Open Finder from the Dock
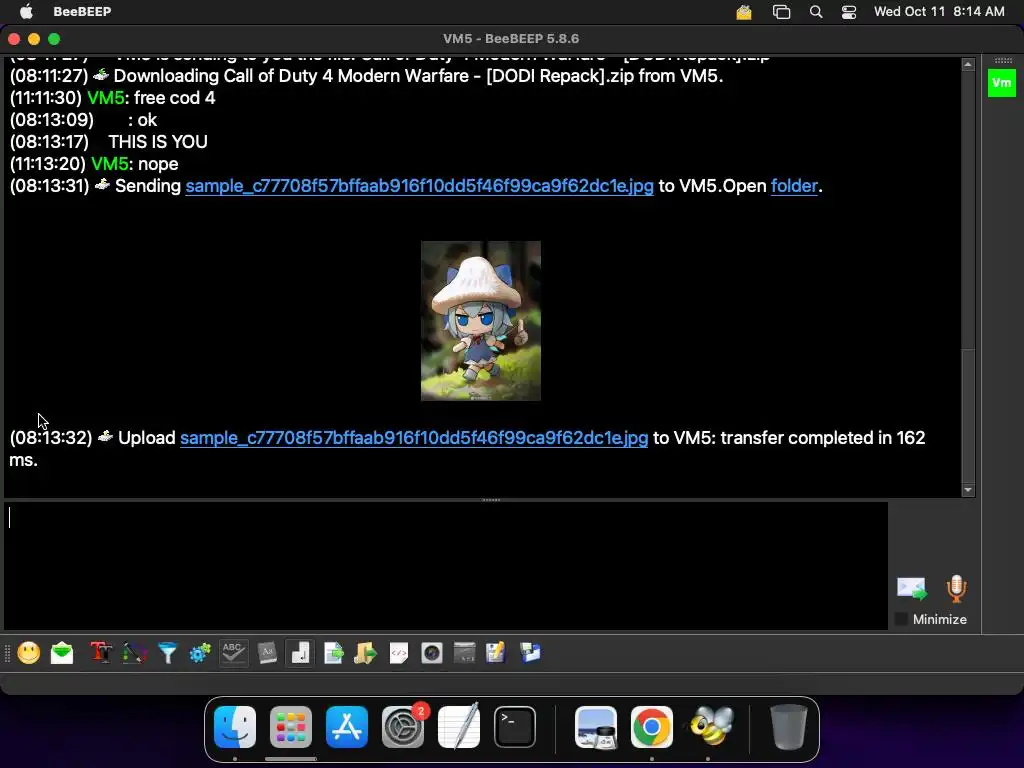Image resolution: width=1024 pixels, height=768 pixels. (x=235, y=726)
